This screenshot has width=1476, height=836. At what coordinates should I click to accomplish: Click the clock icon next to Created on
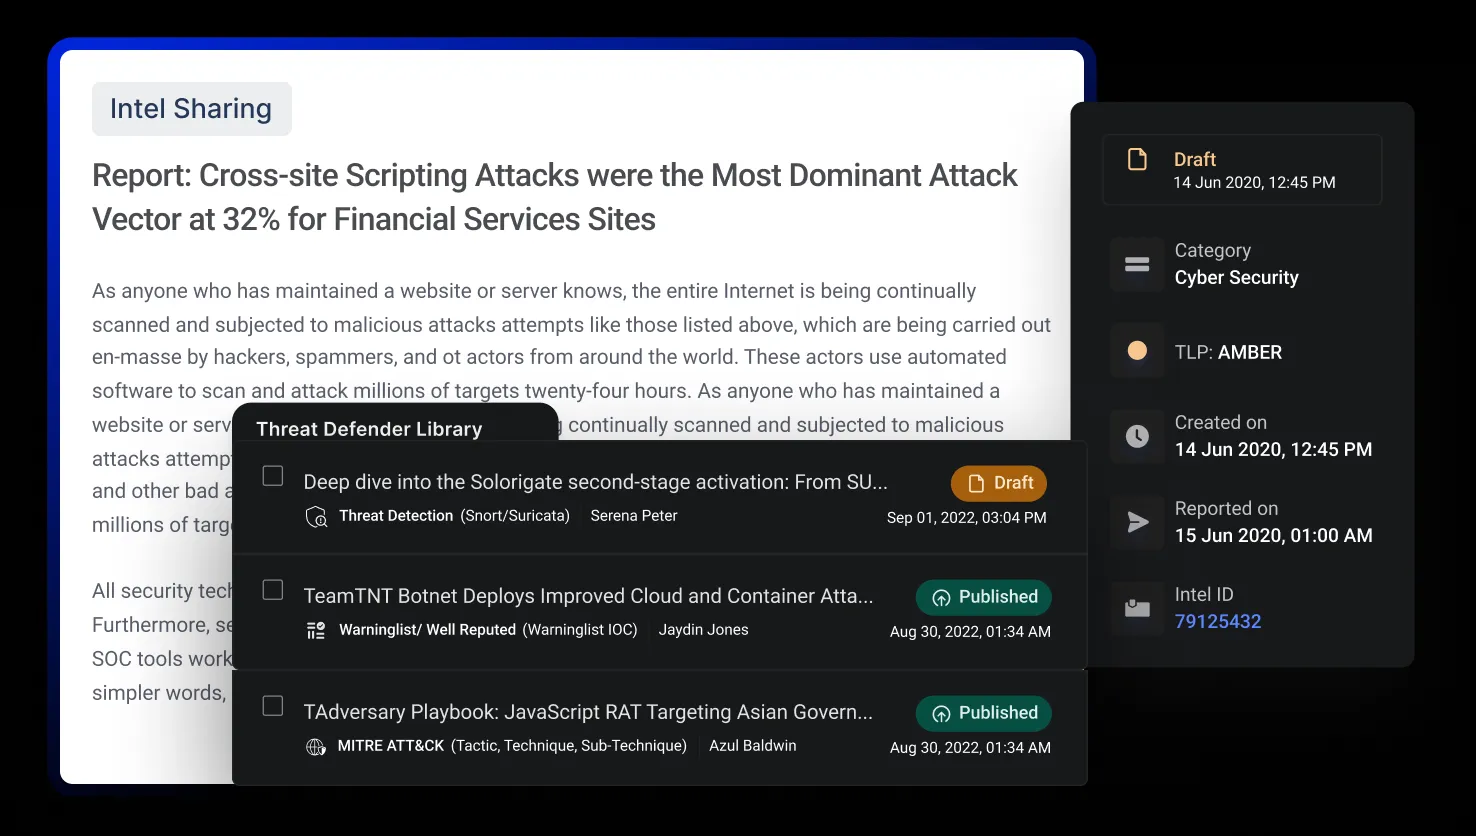[1137, 436]
